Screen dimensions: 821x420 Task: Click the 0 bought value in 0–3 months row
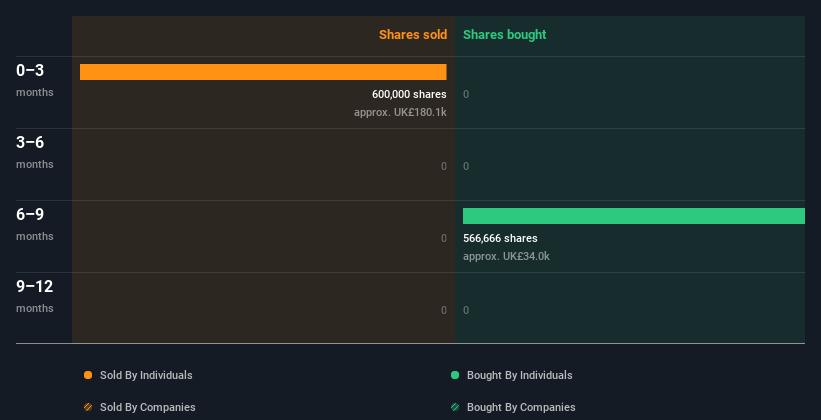(x=466, y=94)
